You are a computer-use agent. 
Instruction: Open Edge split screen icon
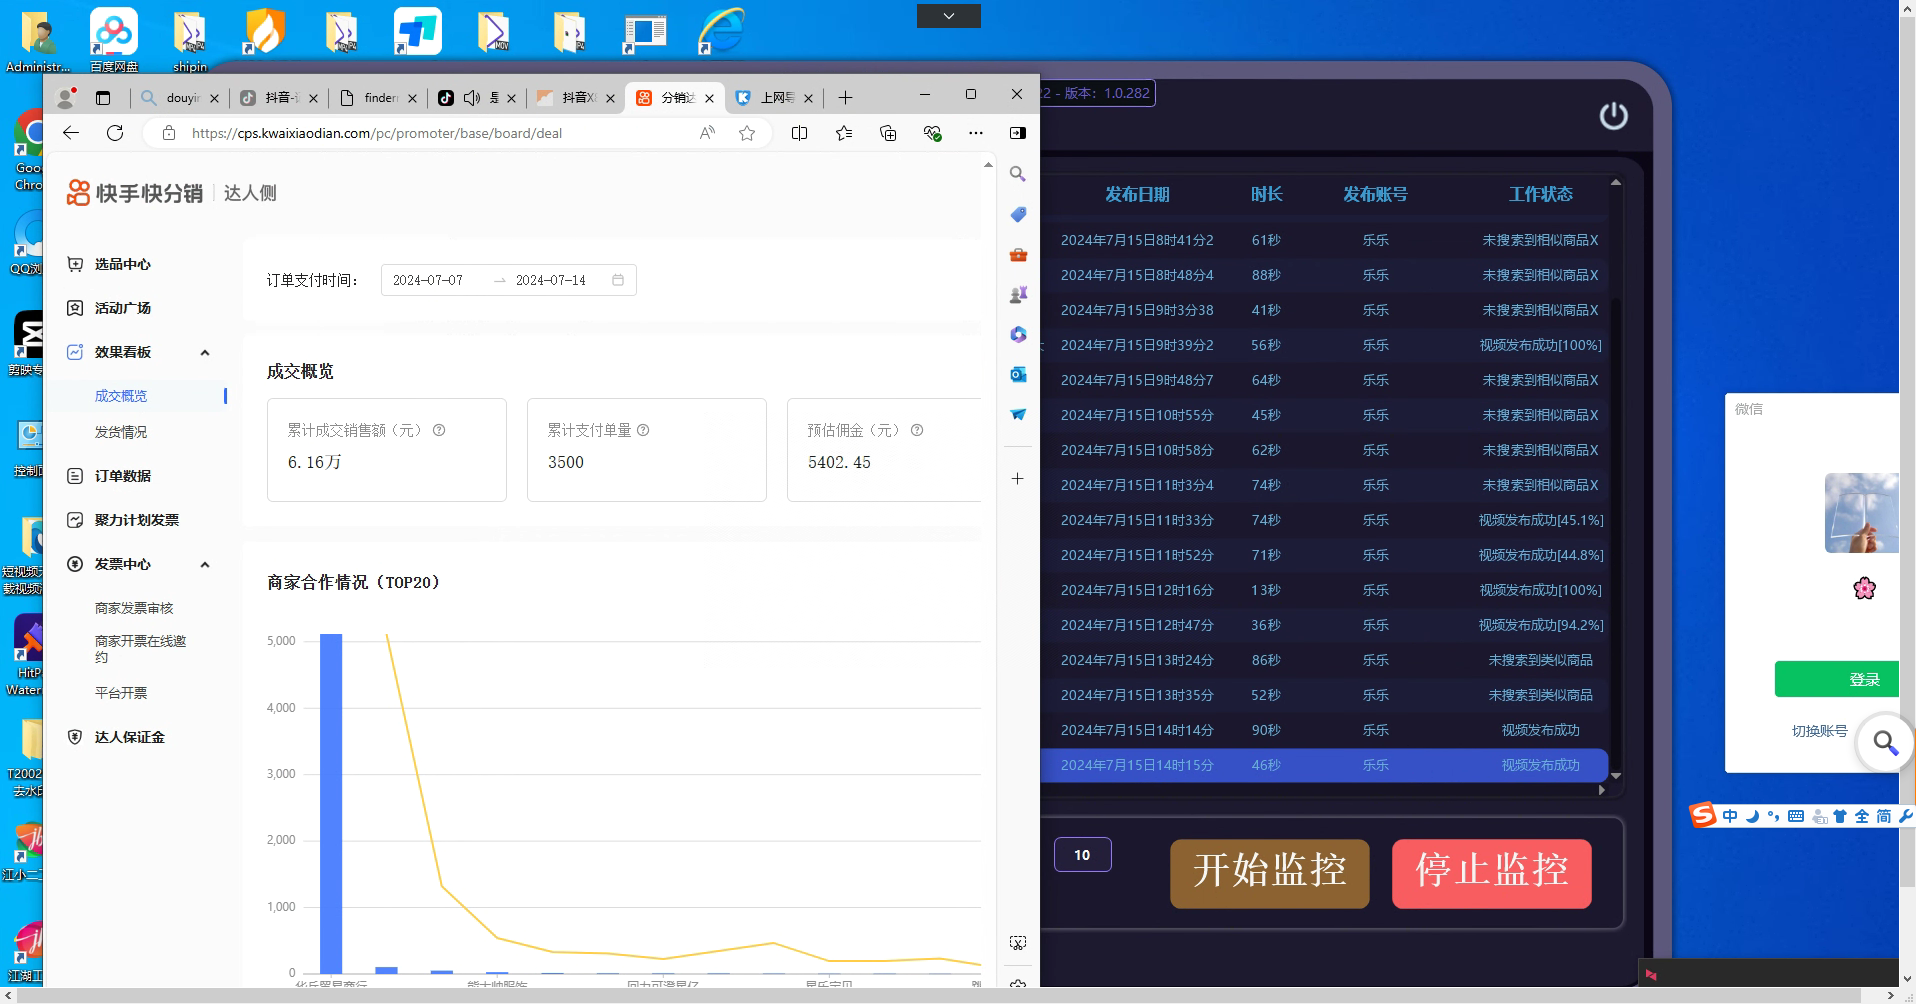(799, 133)
